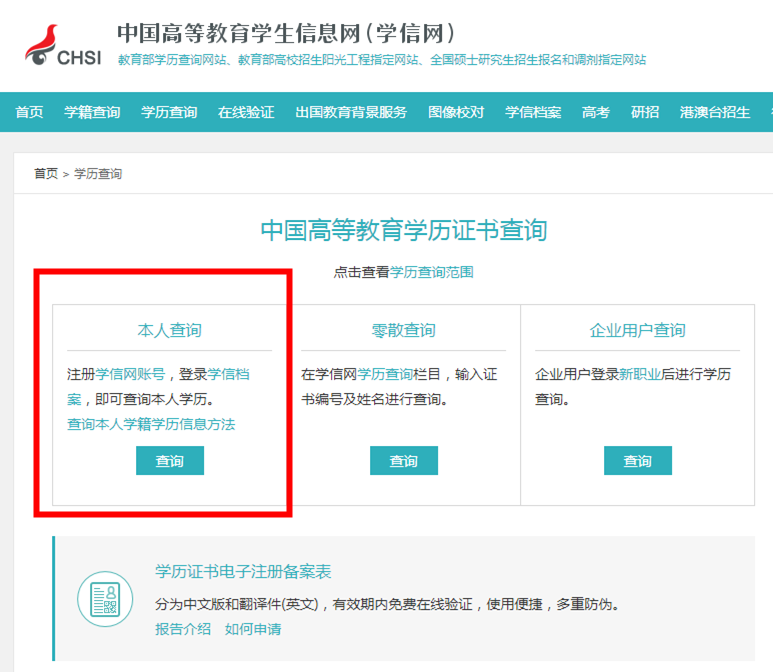Select 港澳台招生 navigation item
Image resolution: width=773 pixels, height=672 pixels.
tap(715, 112)
